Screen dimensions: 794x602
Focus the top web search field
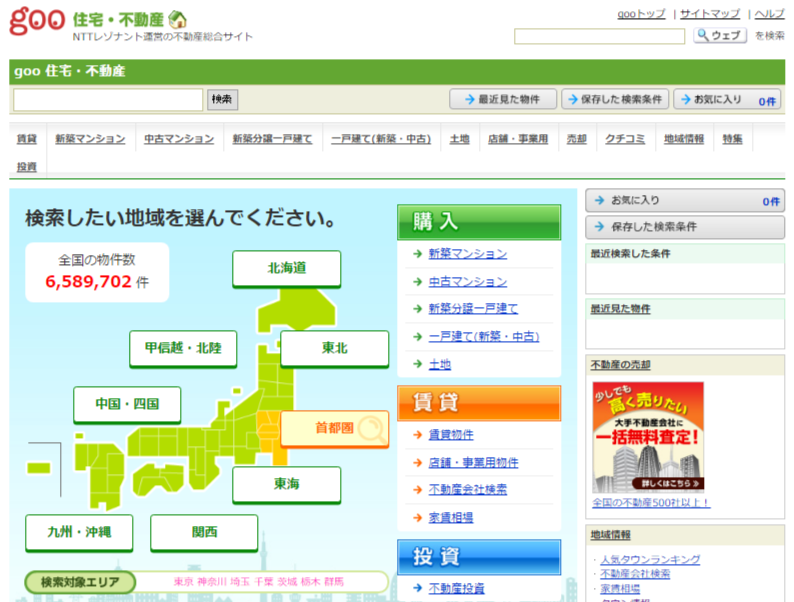(599, 36)
